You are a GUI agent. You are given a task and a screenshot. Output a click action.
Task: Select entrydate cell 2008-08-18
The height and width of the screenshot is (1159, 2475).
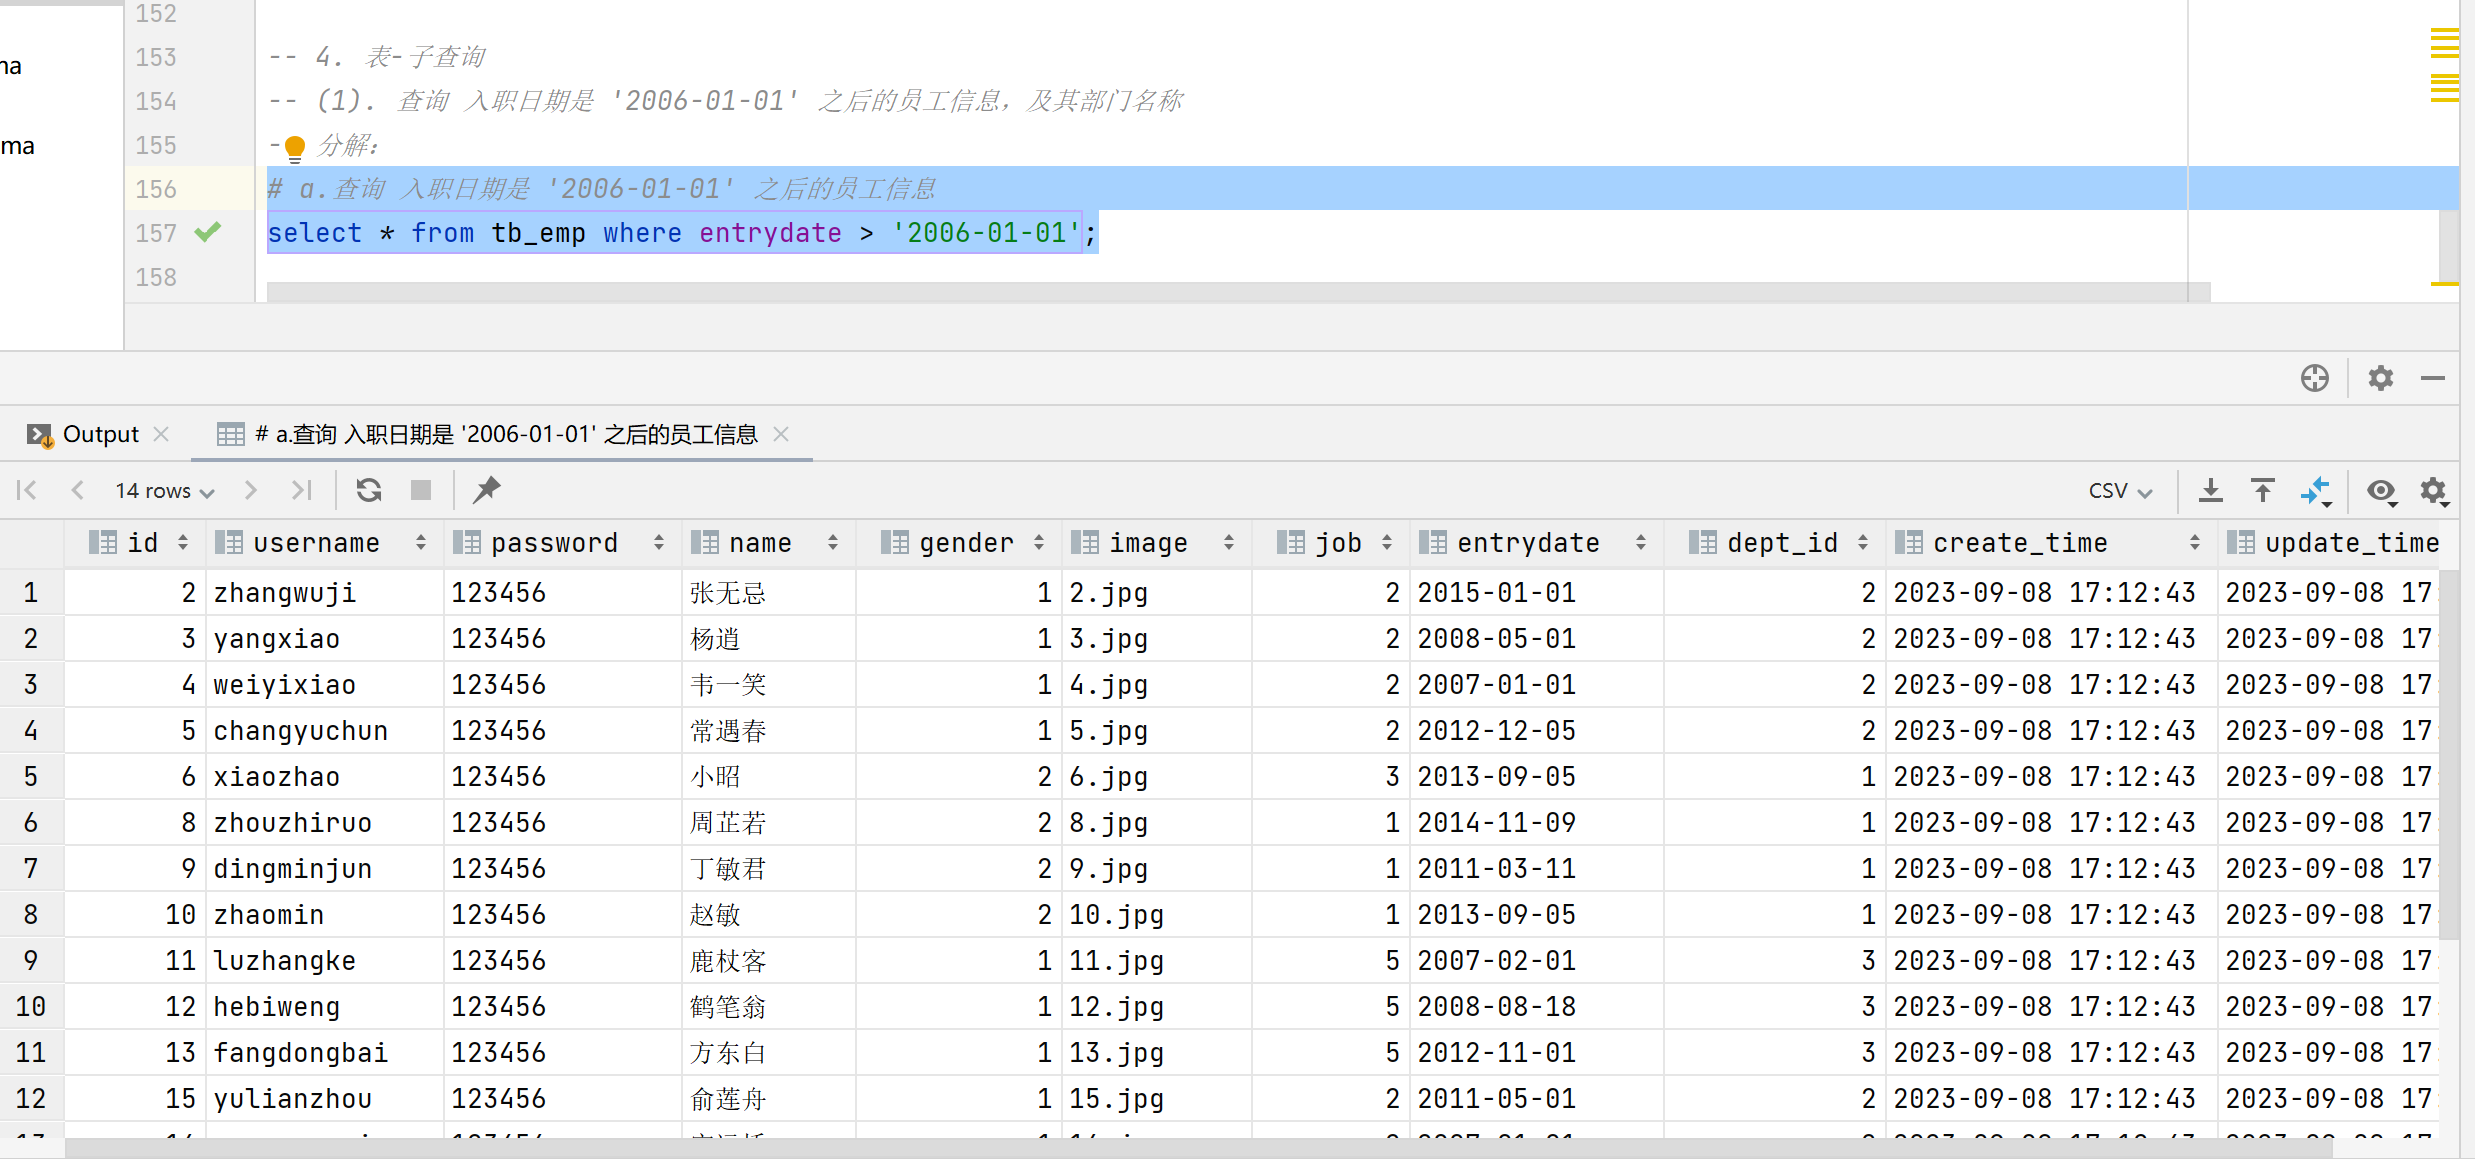[1536, 1006]
